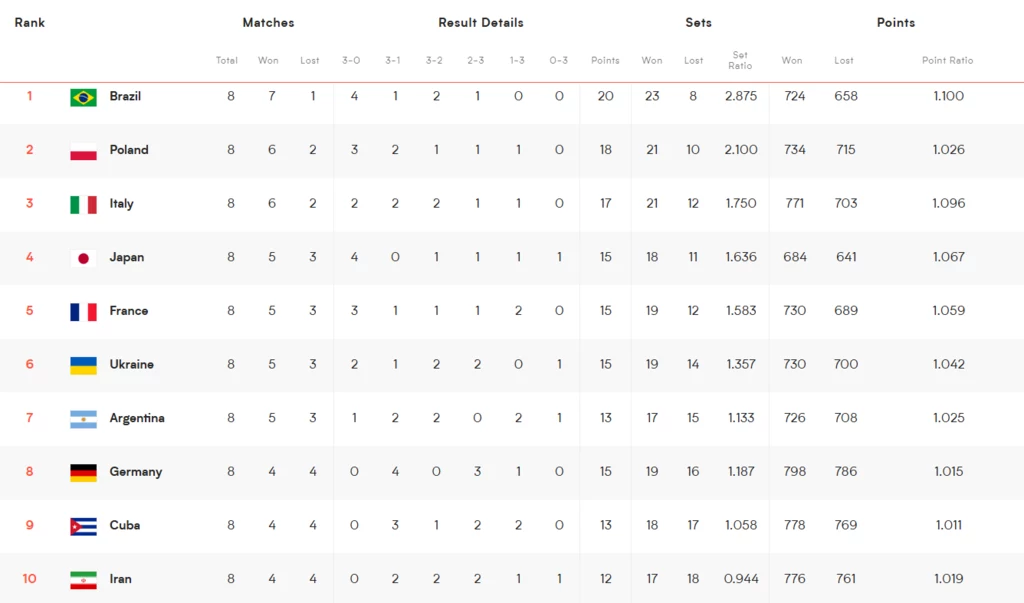Click the Italy flag icon
This screenshot has width=1024, height=603.
pyautogui.click(x=84, y=204)
